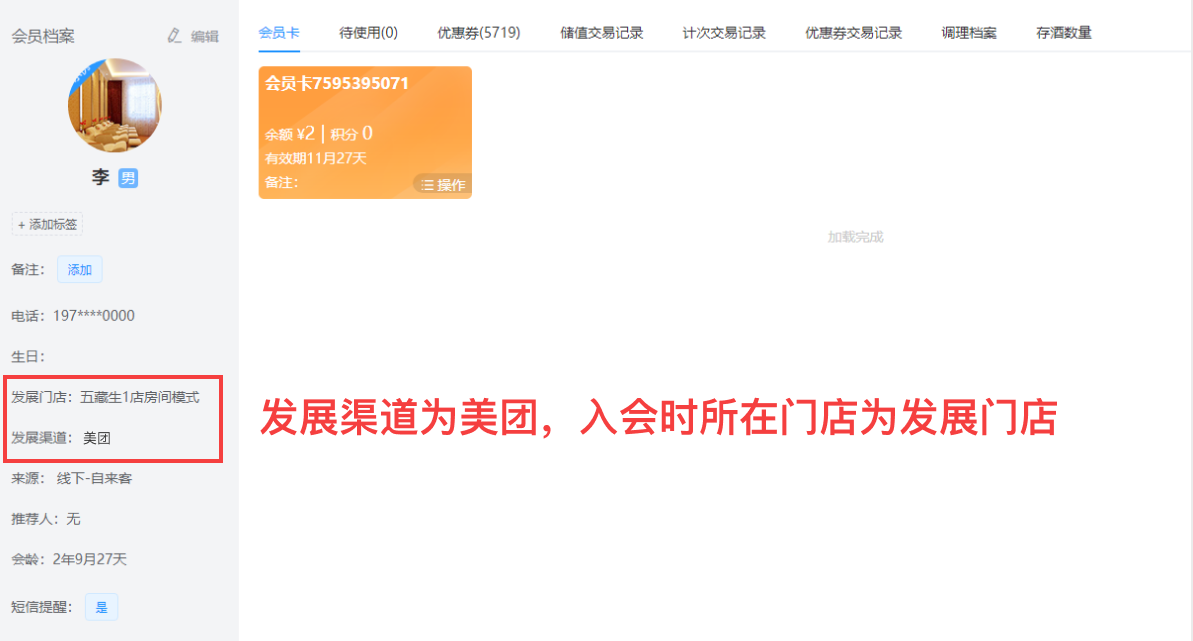Add a tag via 添加标签
Image resolution: width=1193 pixels, height=641 pixels.
tap(47, 225)
